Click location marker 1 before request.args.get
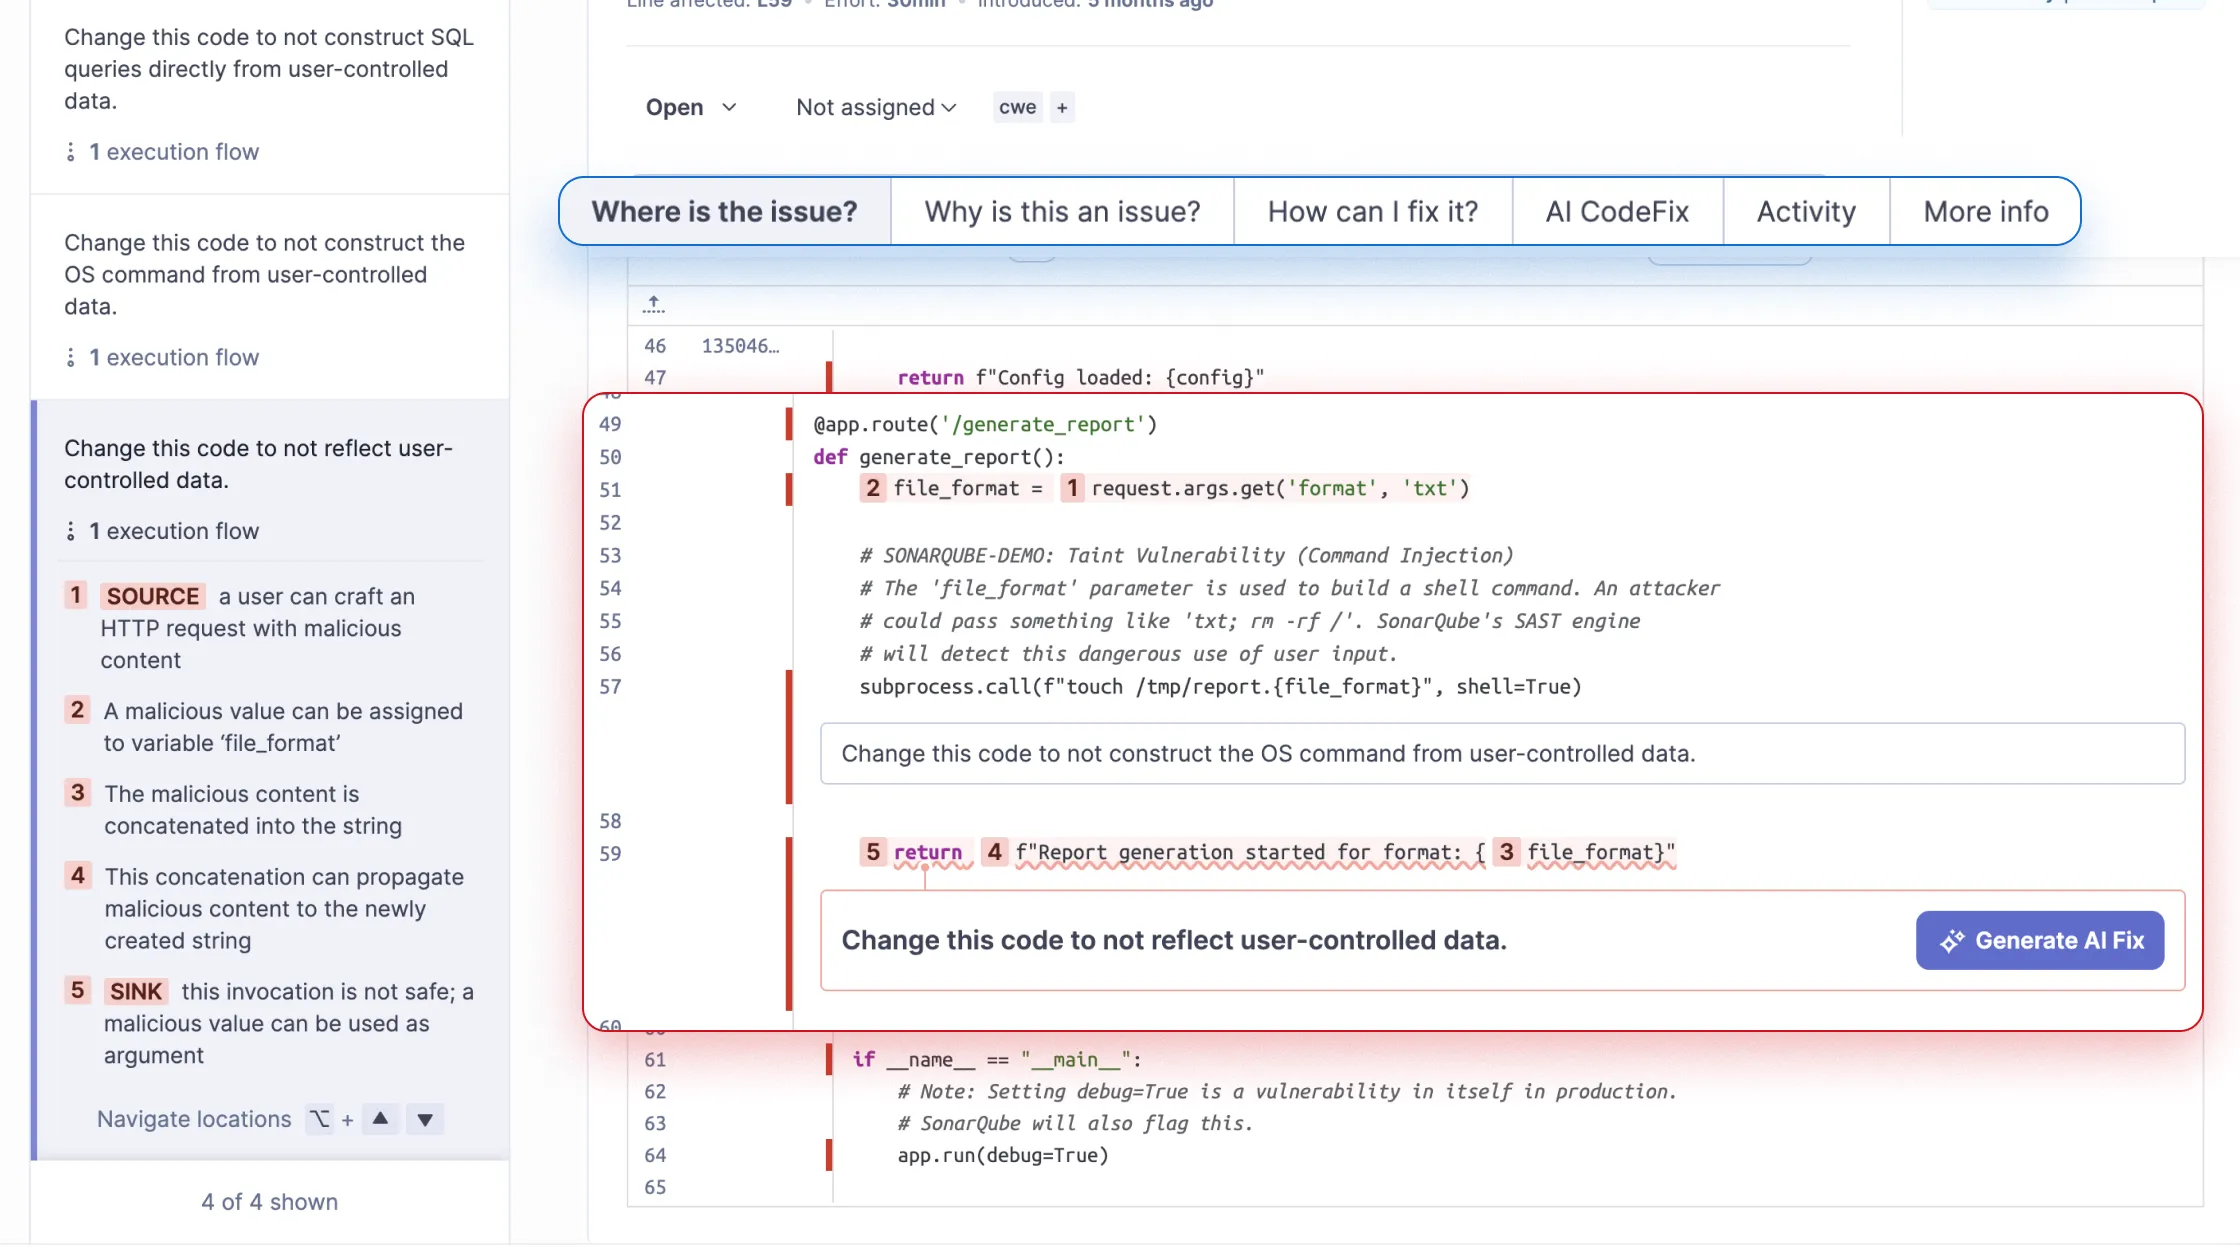The width and height of the screenshot is (2240, 1260). [1072, 488]
